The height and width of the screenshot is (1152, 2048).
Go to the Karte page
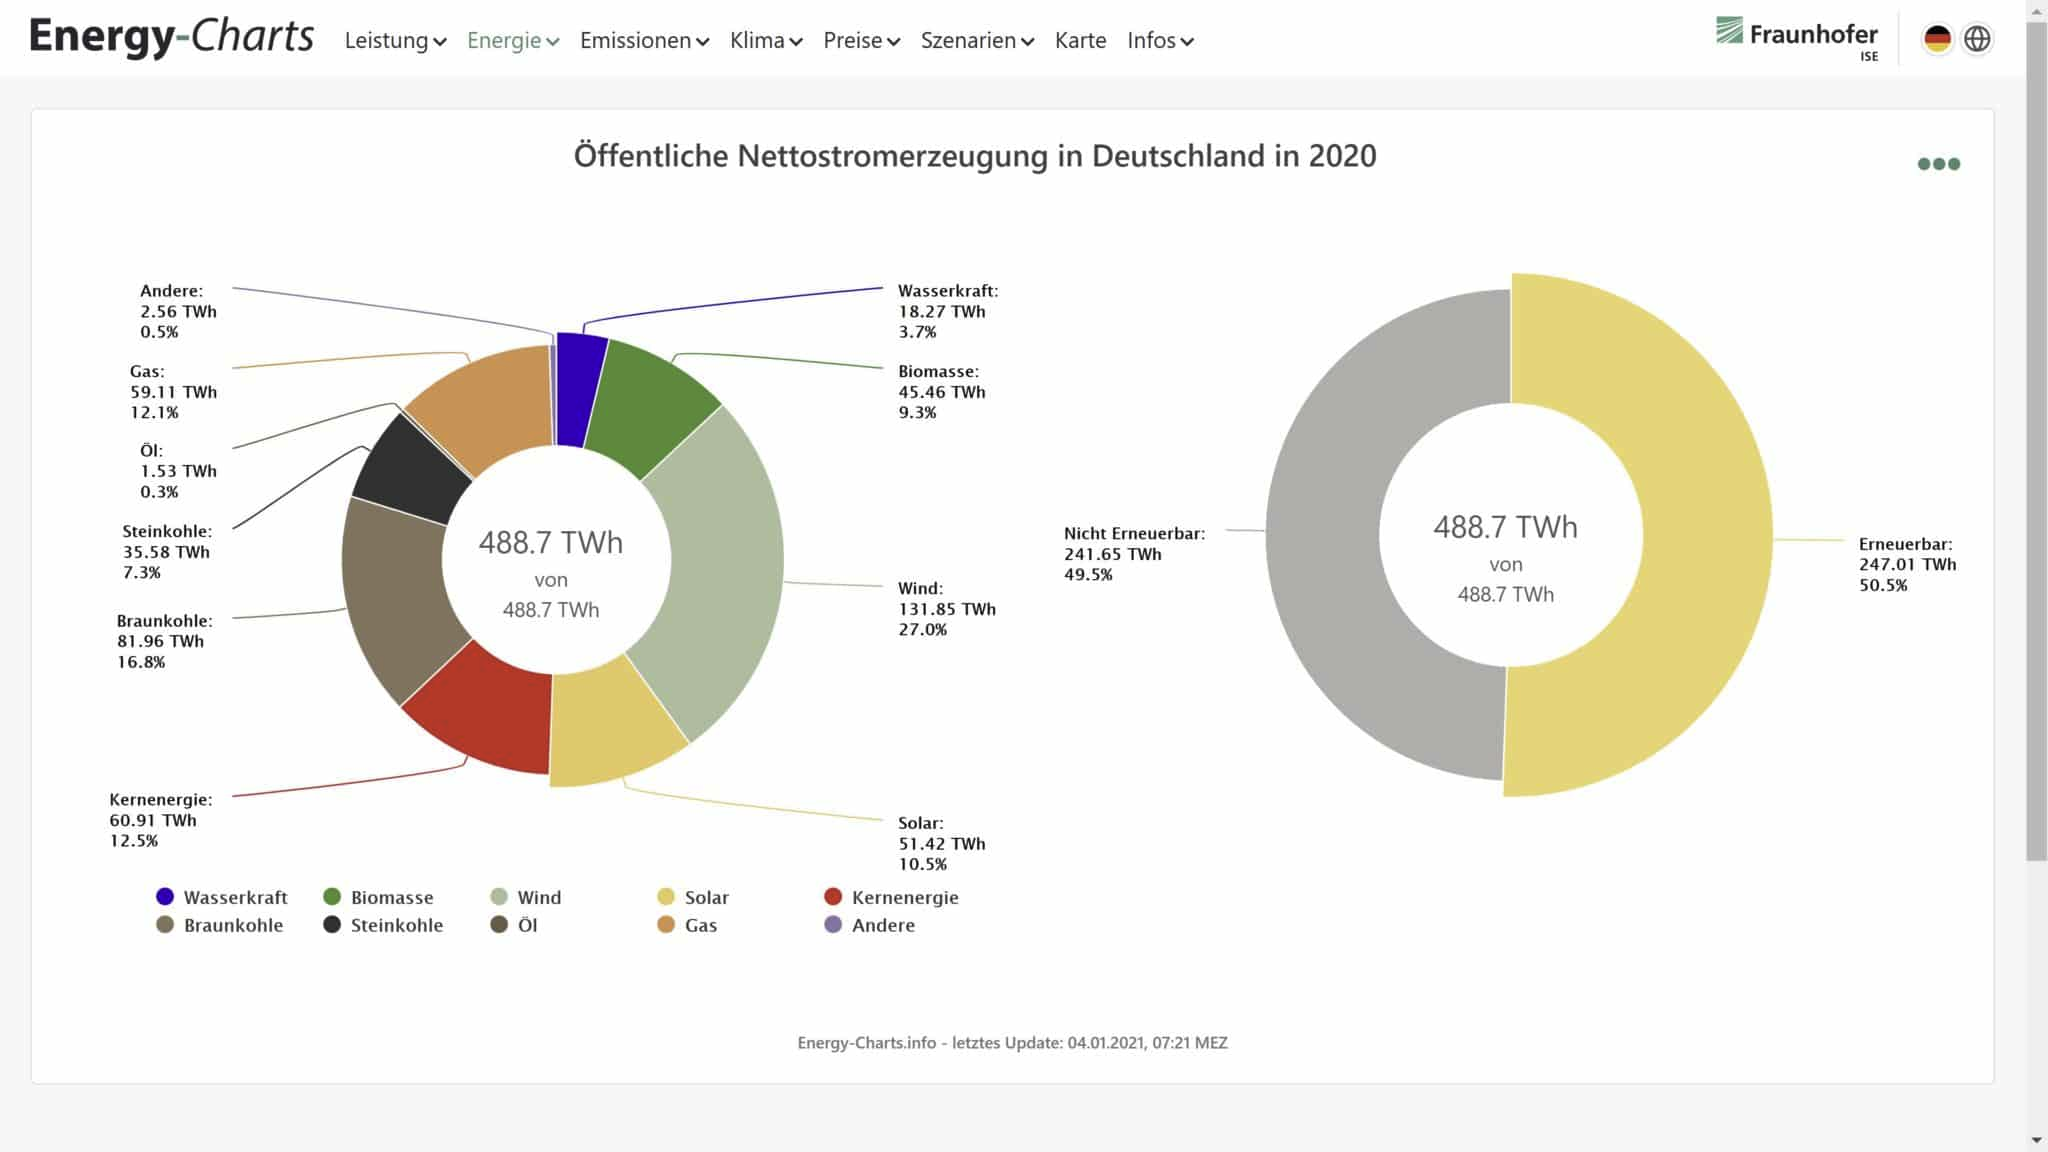coord(1080,41)
